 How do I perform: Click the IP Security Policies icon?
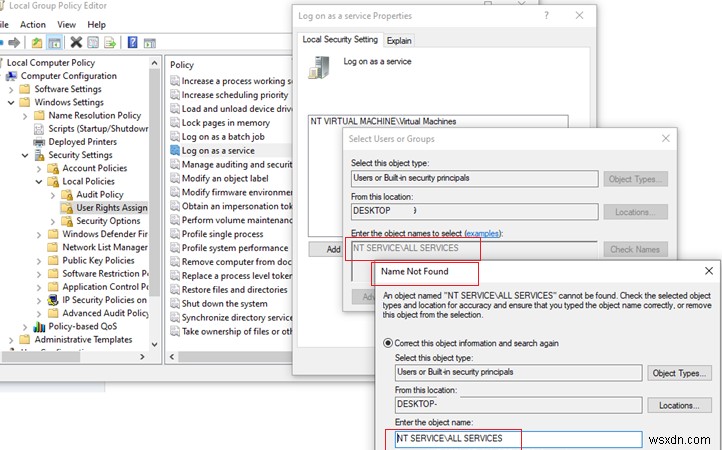click(x=53, y=300)
